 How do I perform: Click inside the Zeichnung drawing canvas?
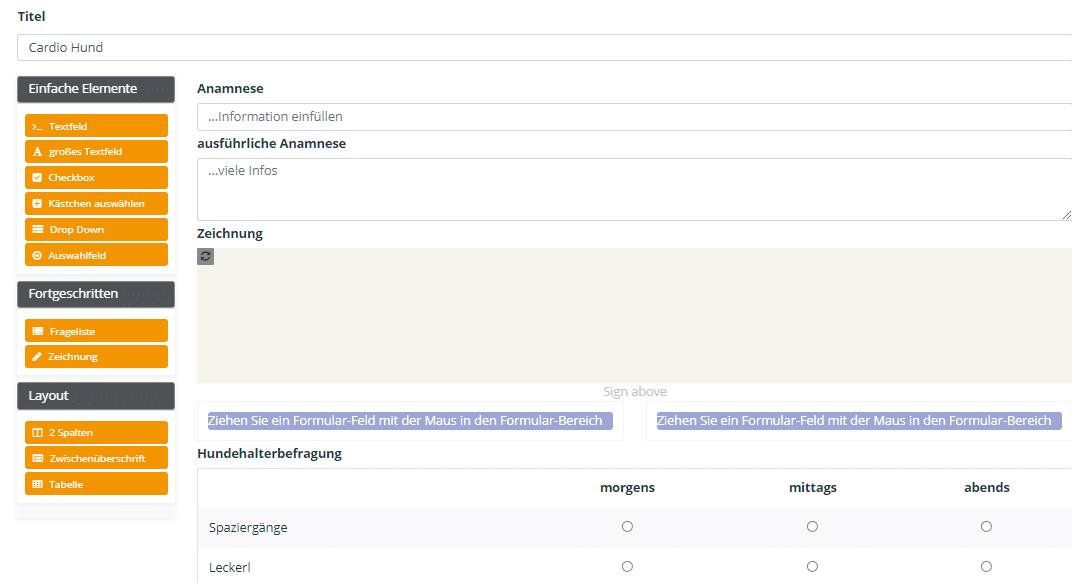[634, 315]
